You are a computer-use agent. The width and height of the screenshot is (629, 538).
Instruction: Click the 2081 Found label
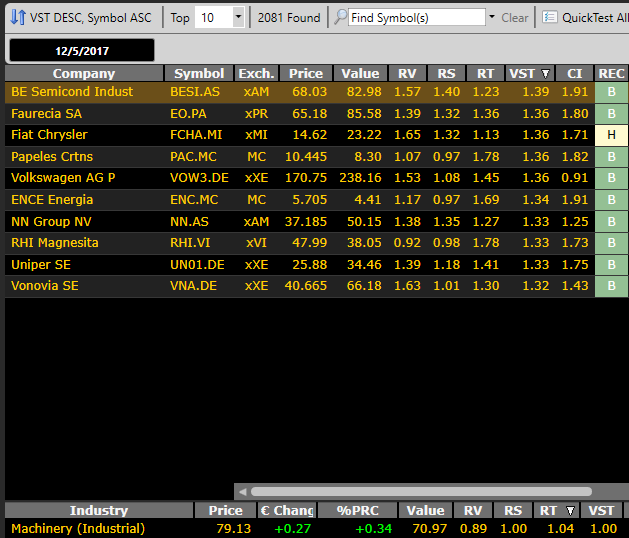tap(289, 18)
